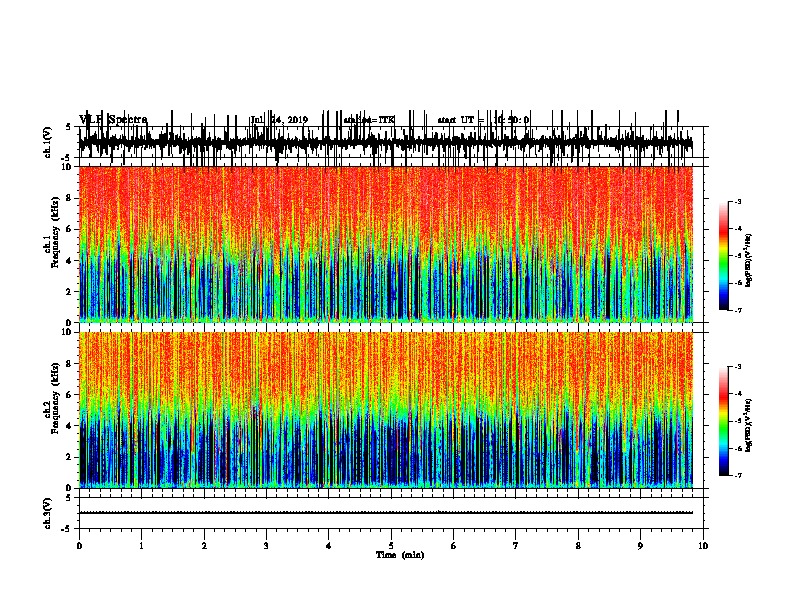792x612 pixels.
Task: Click inside the ch.2 spectrogram plot
Action: (386, 410)
